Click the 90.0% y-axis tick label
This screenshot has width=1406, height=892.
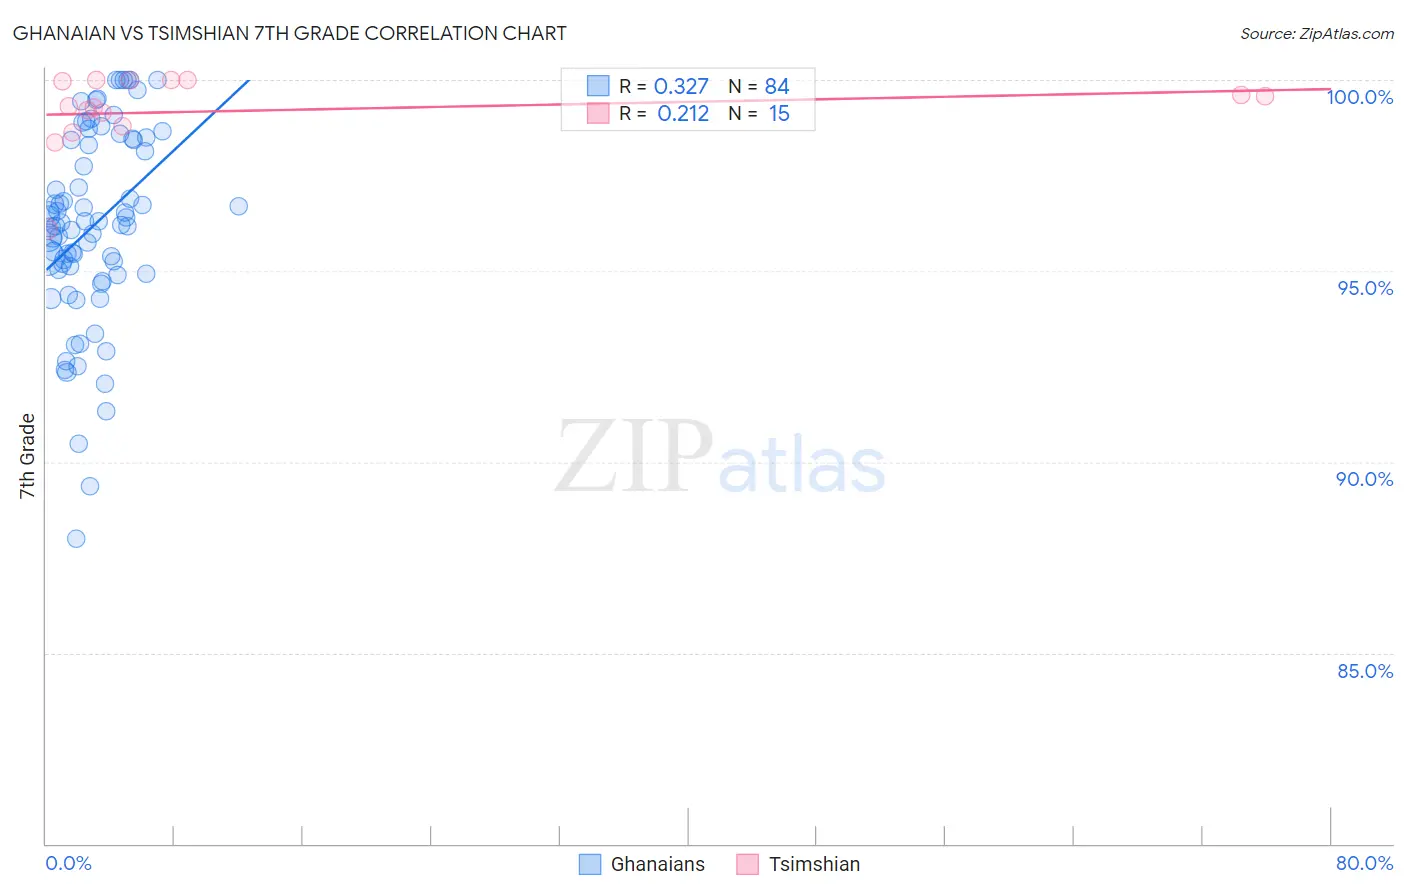point(1365,479)
